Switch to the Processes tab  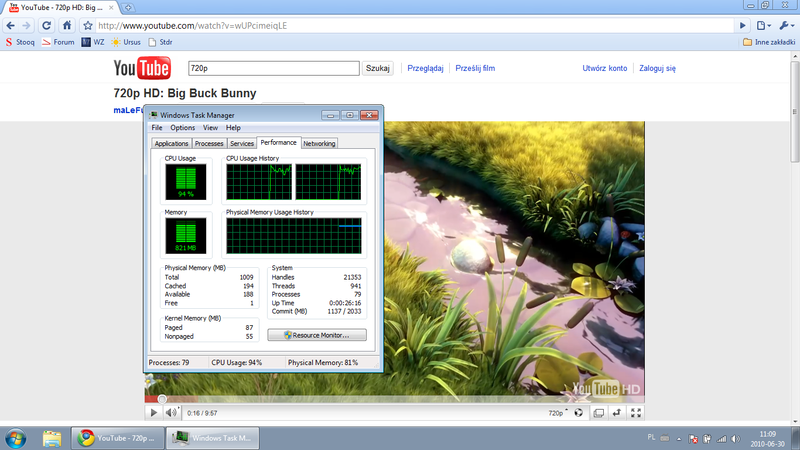pos(209,143)
